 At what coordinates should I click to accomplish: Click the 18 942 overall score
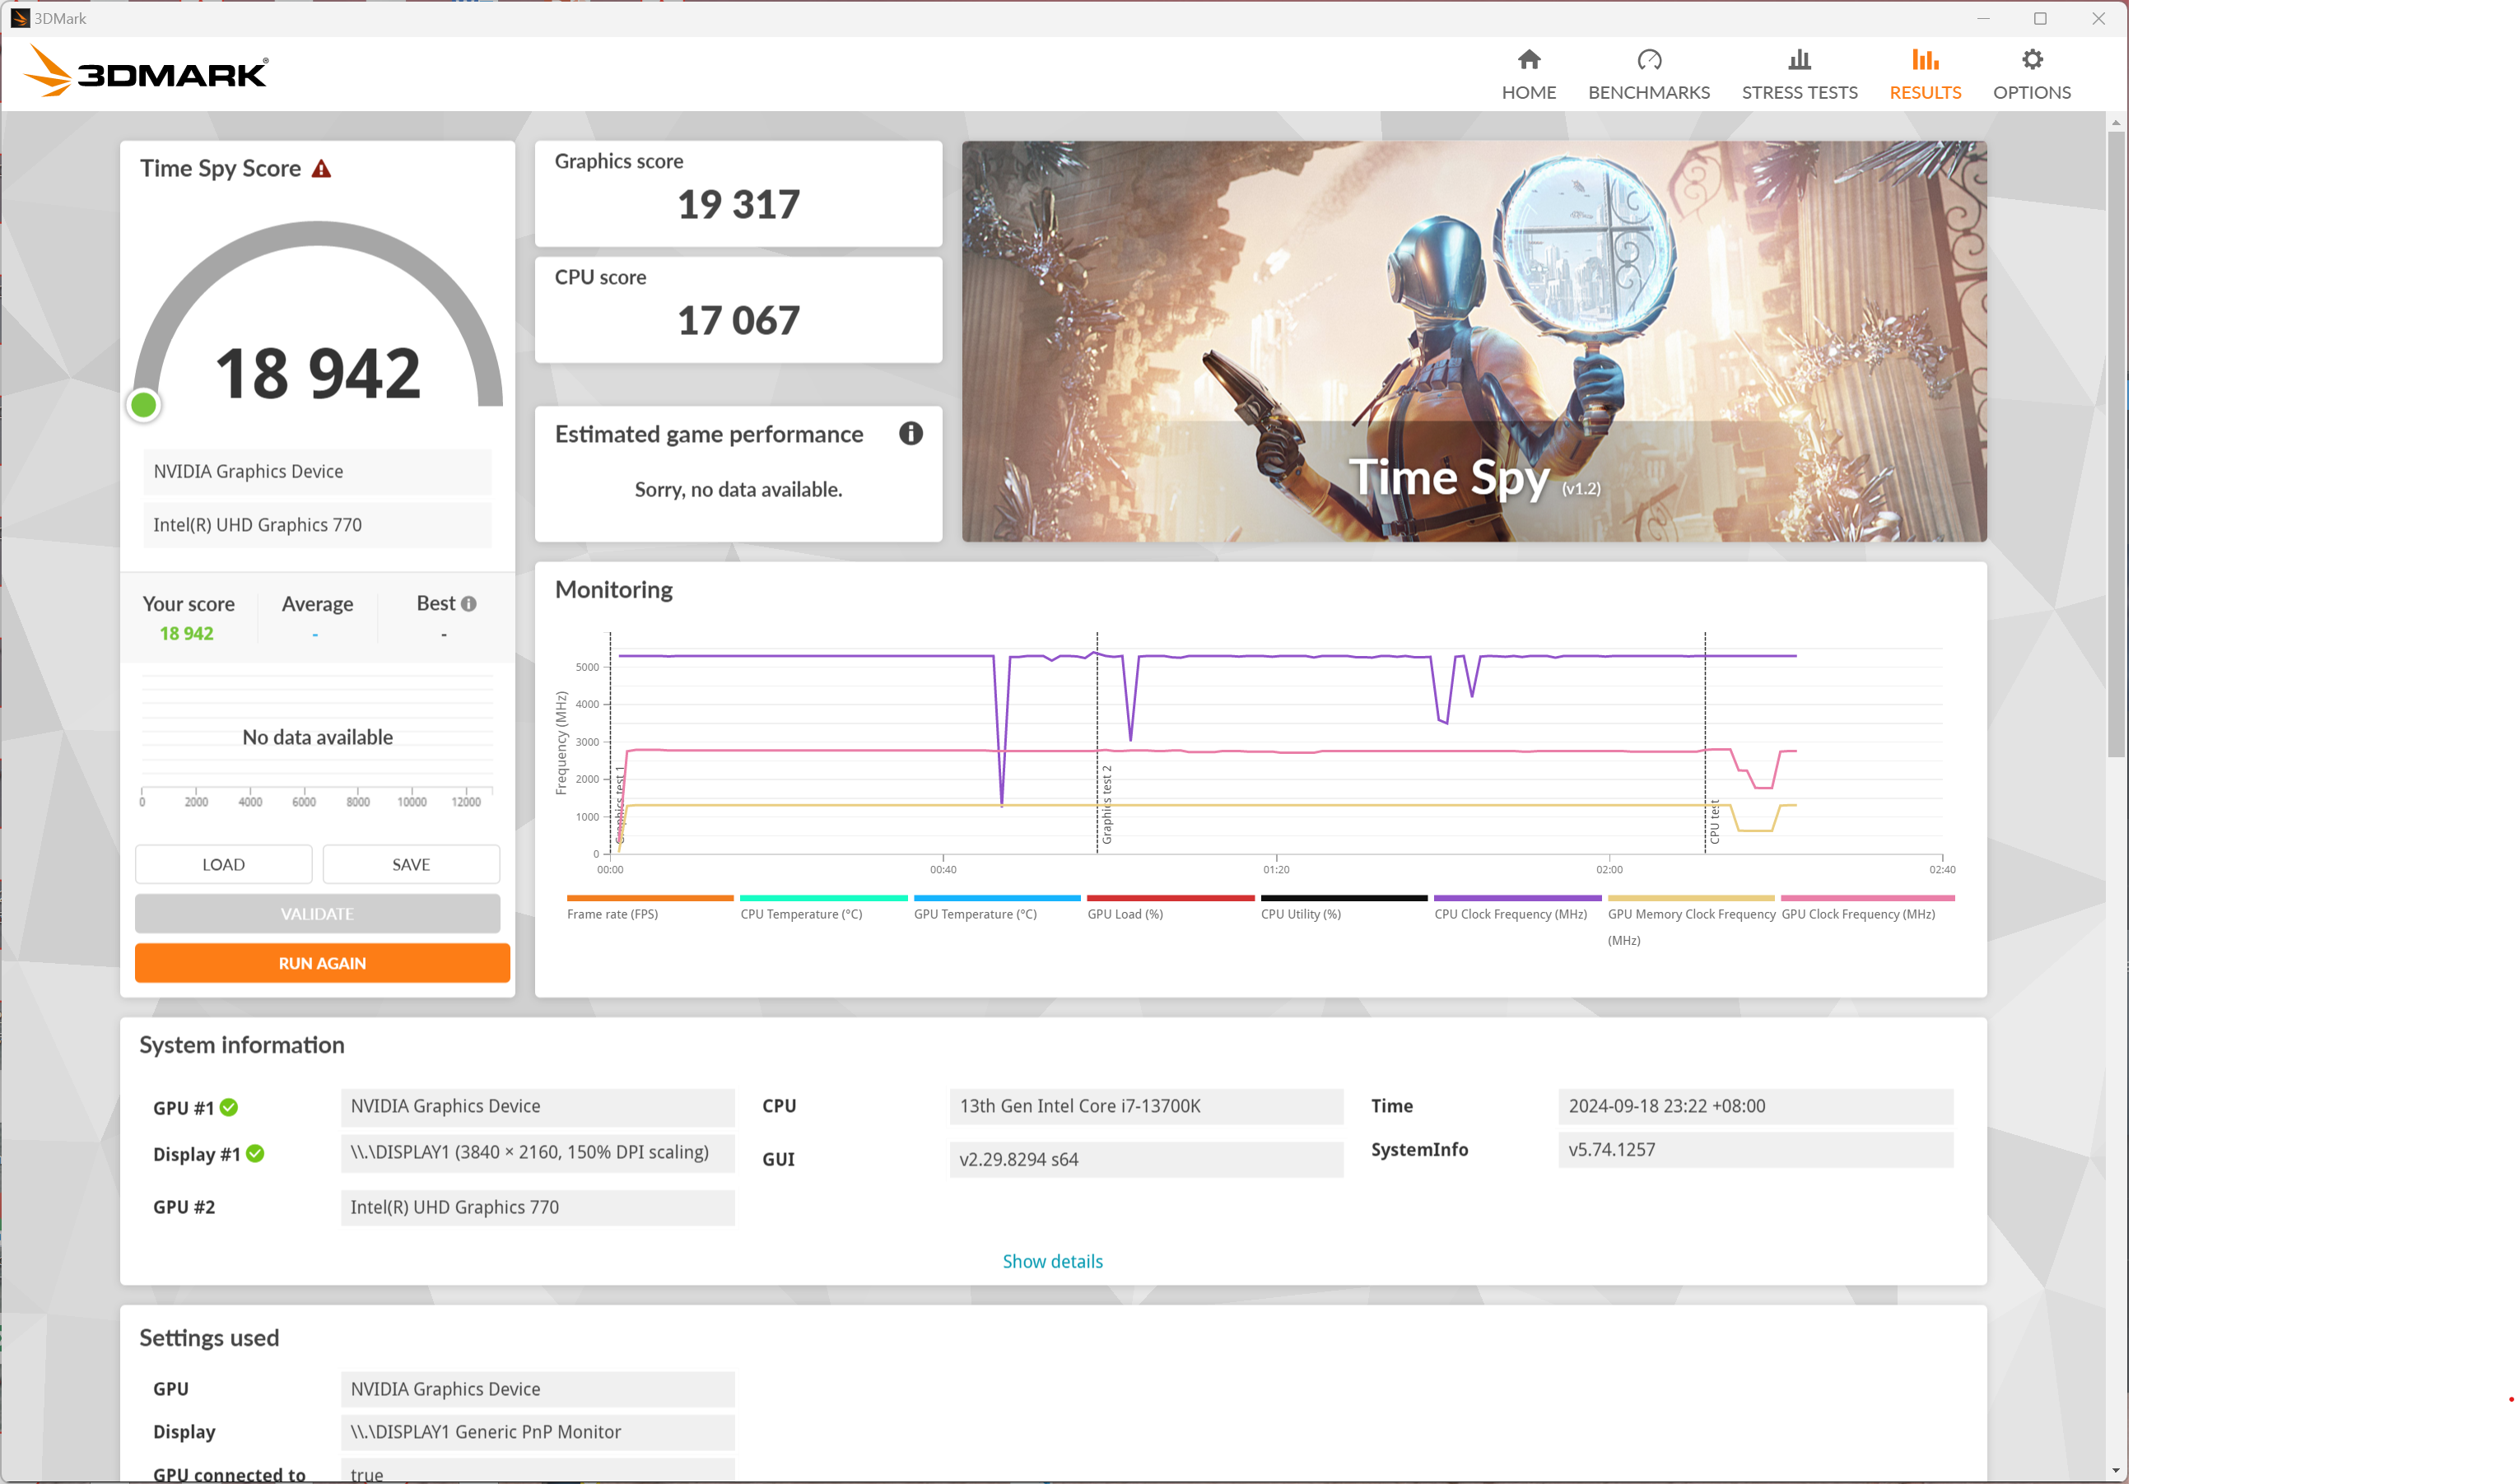point(318,373)
